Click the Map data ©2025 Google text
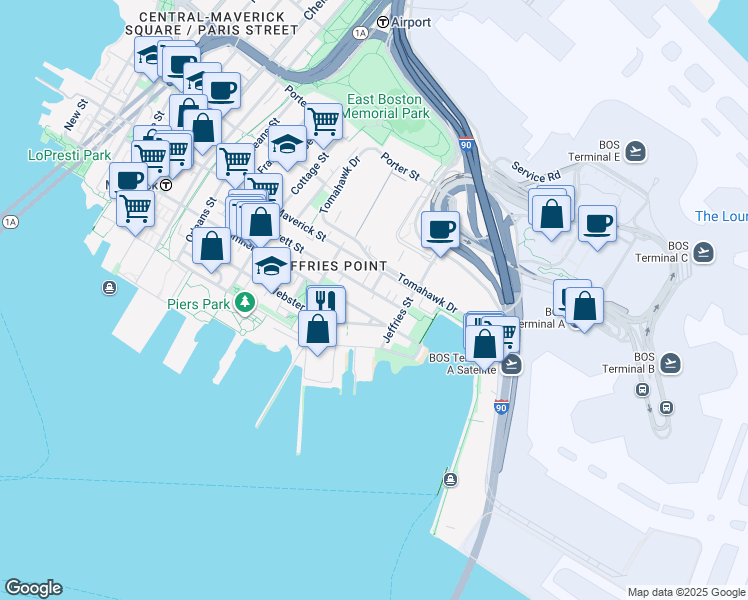Viewport: 748px width, 600px height. [686, 592]
